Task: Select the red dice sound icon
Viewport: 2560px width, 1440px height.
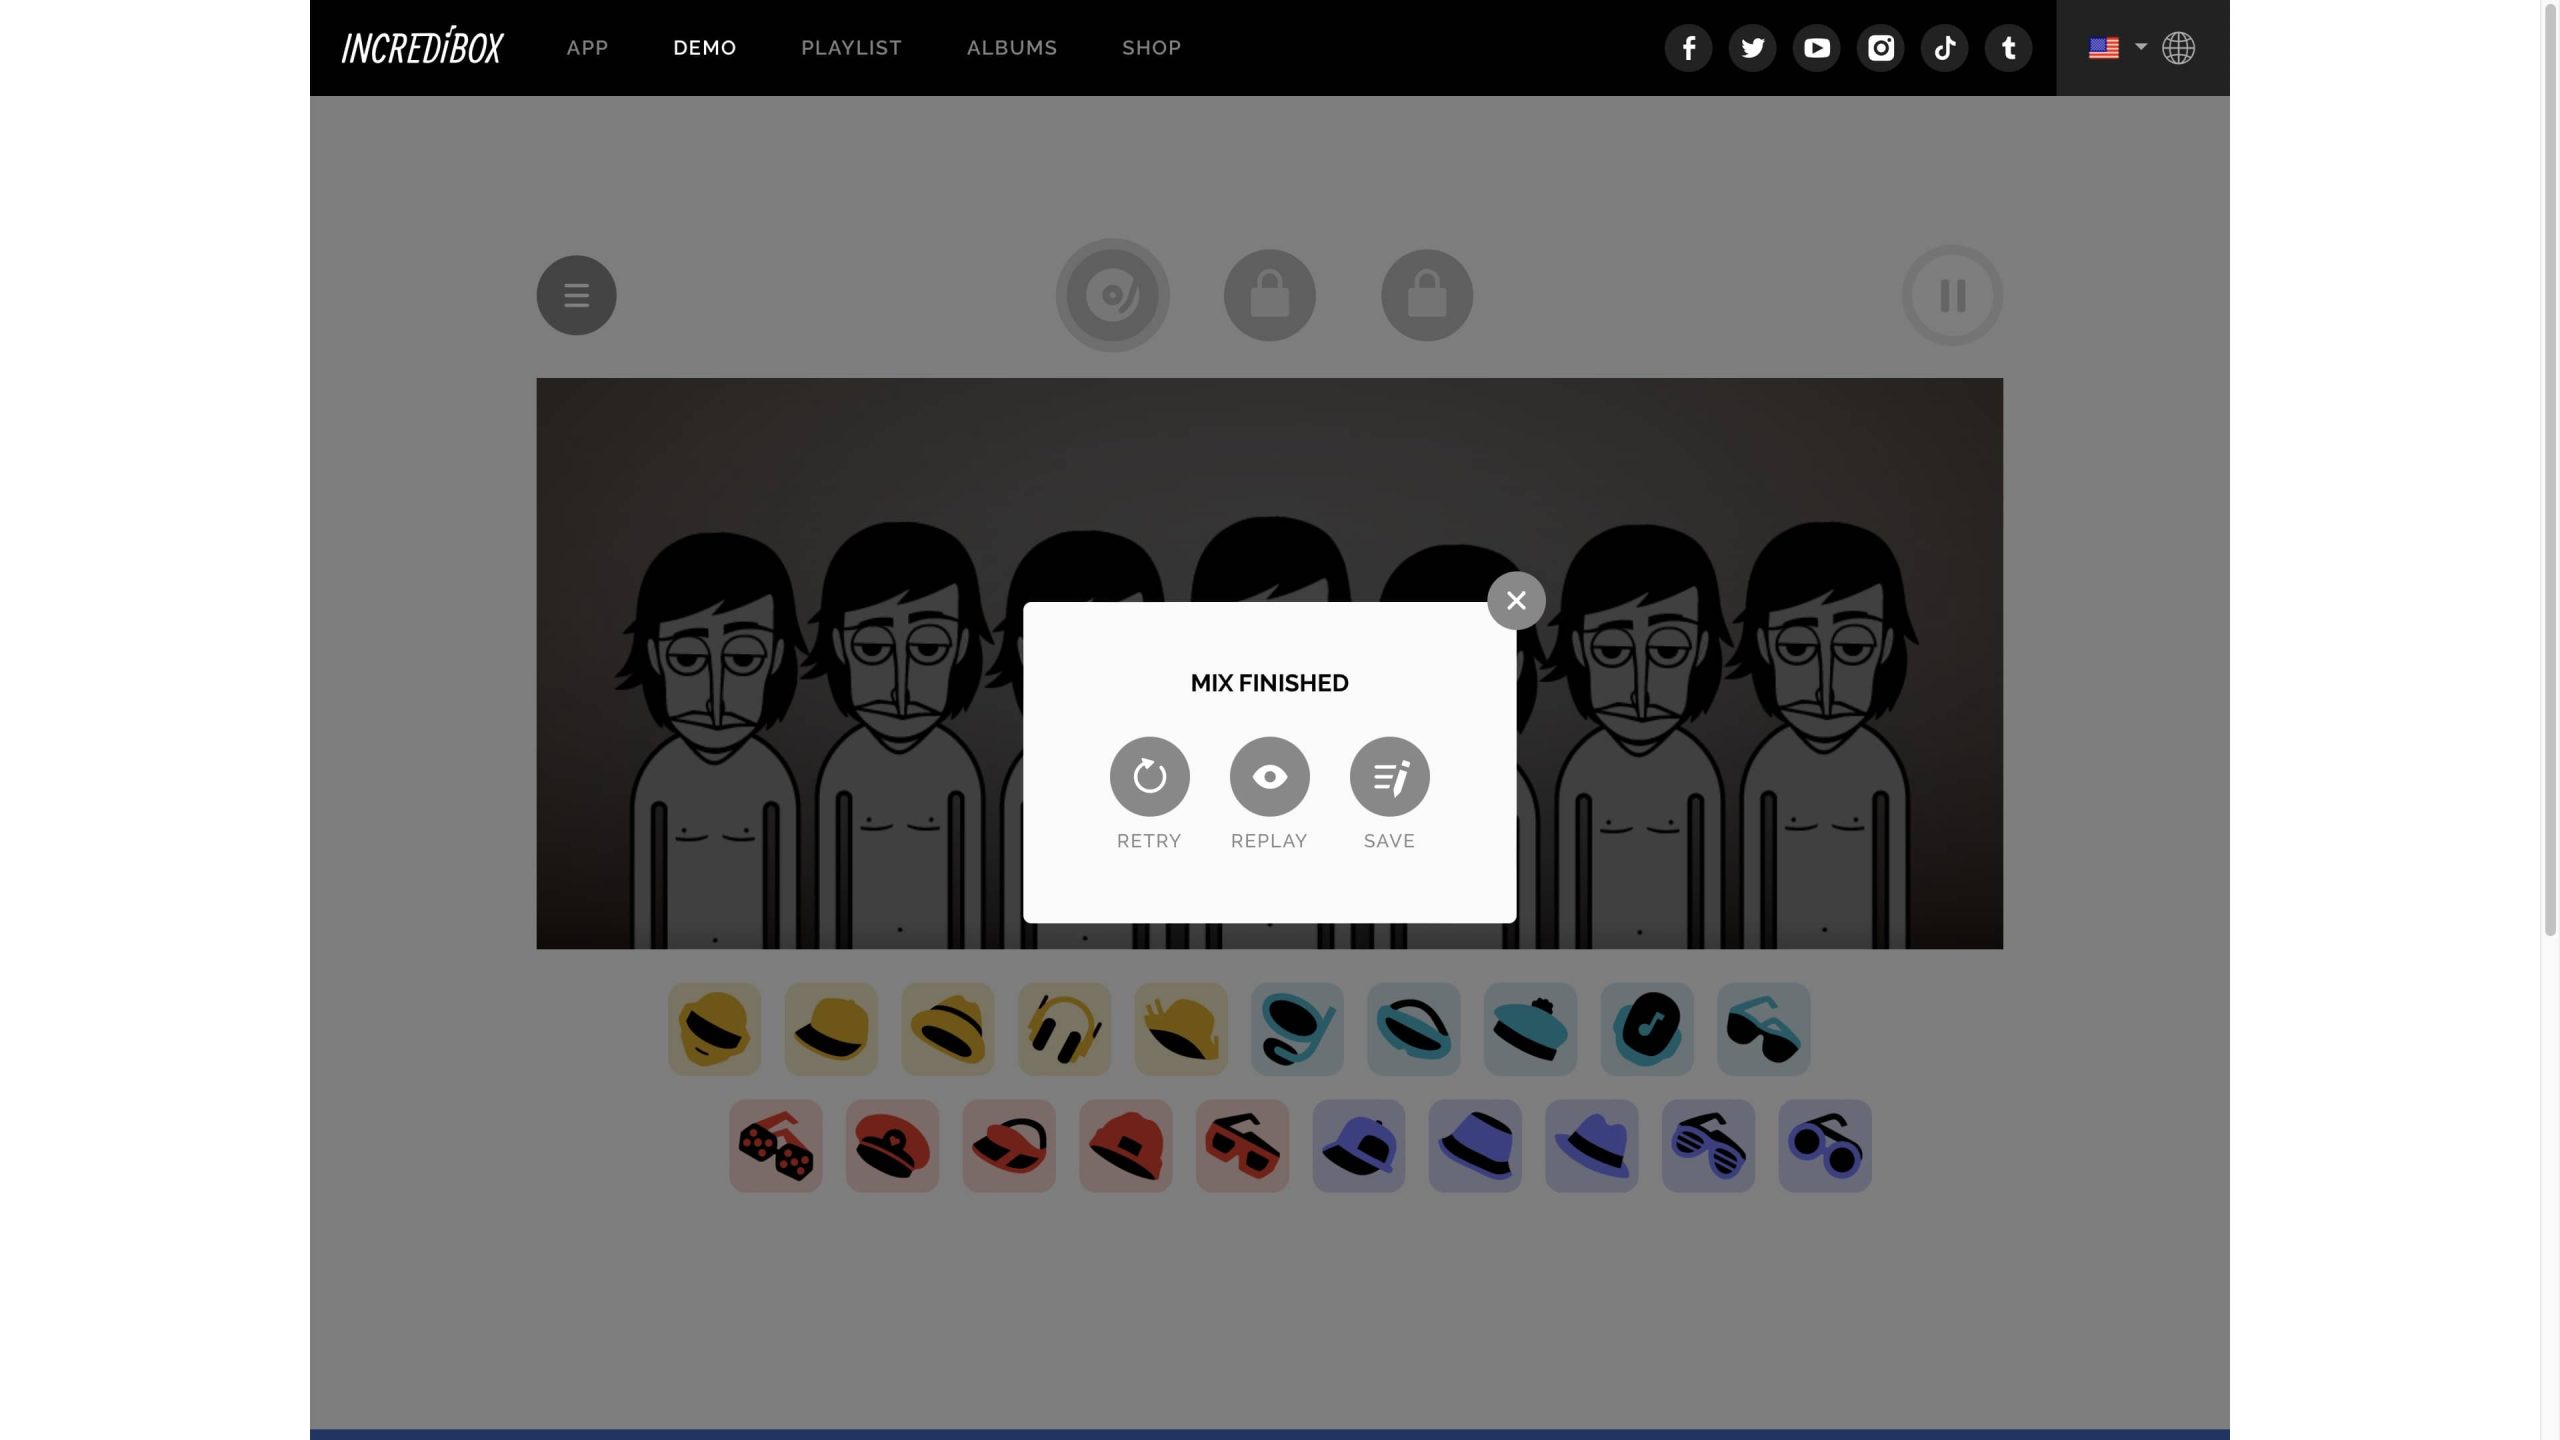Action: pyautogui.click(x=775, y=1146)
